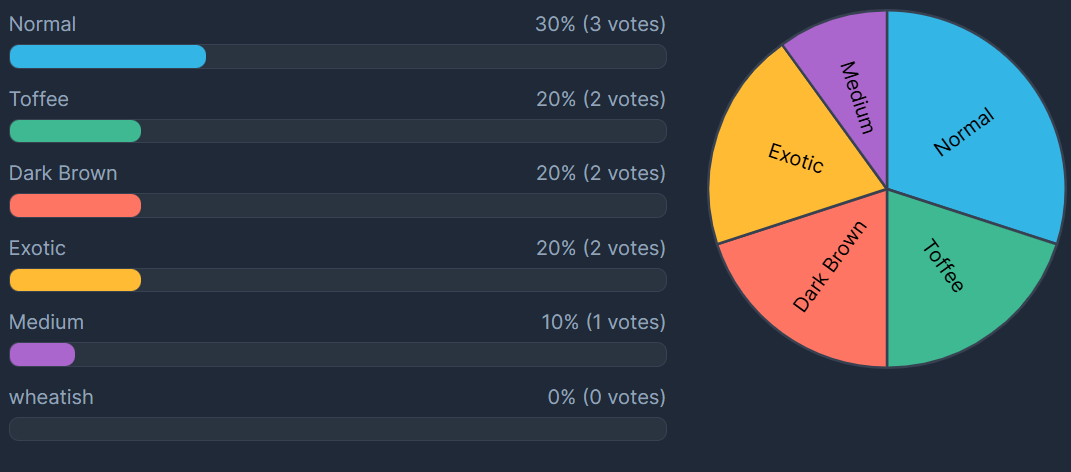Click the red Dark Brown pie slice
This screenshot has width=1071, height=472.
point(829,266)
